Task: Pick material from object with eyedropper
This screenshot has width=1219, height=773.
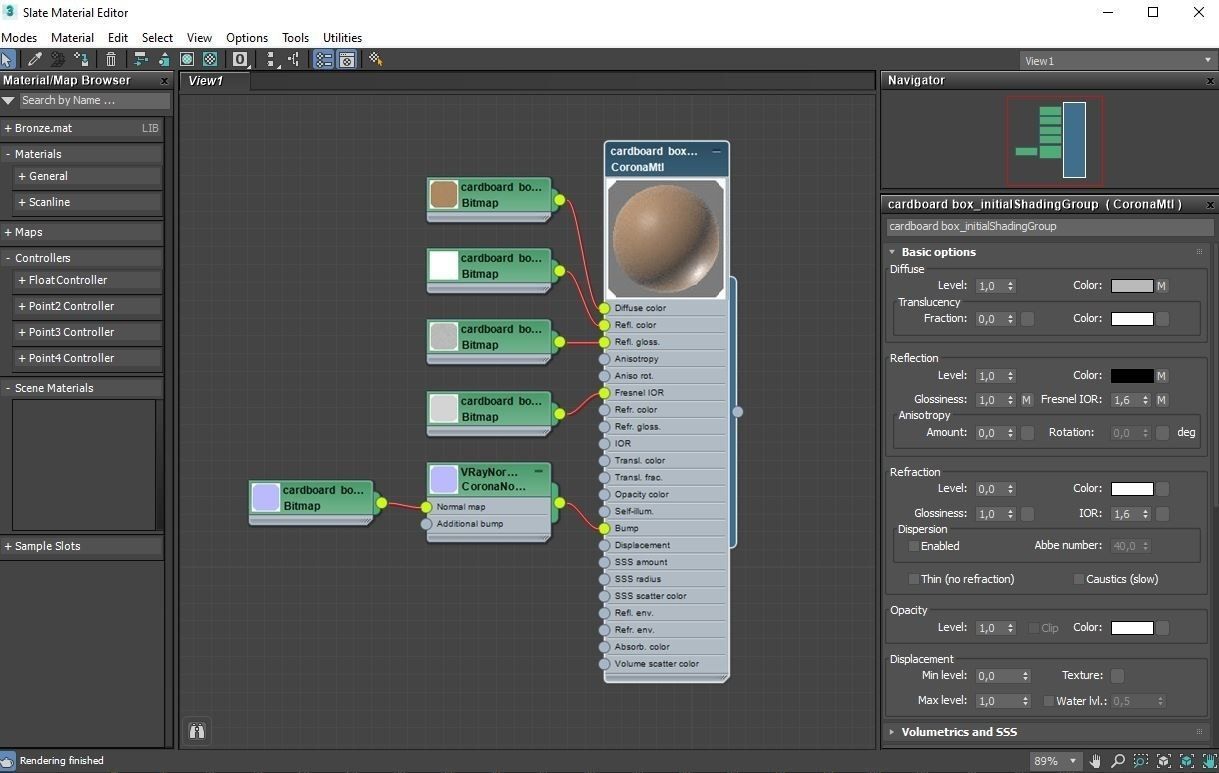Action: (x=35, y=60)
